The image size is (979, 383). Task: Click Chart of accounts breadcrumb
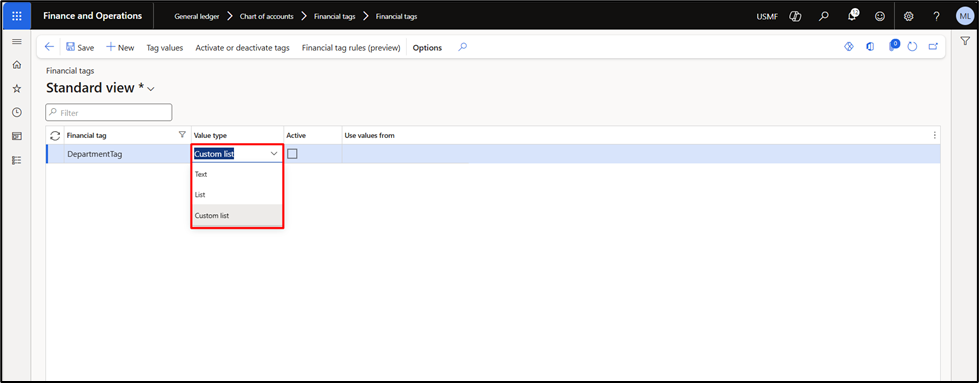pos(267,16)
